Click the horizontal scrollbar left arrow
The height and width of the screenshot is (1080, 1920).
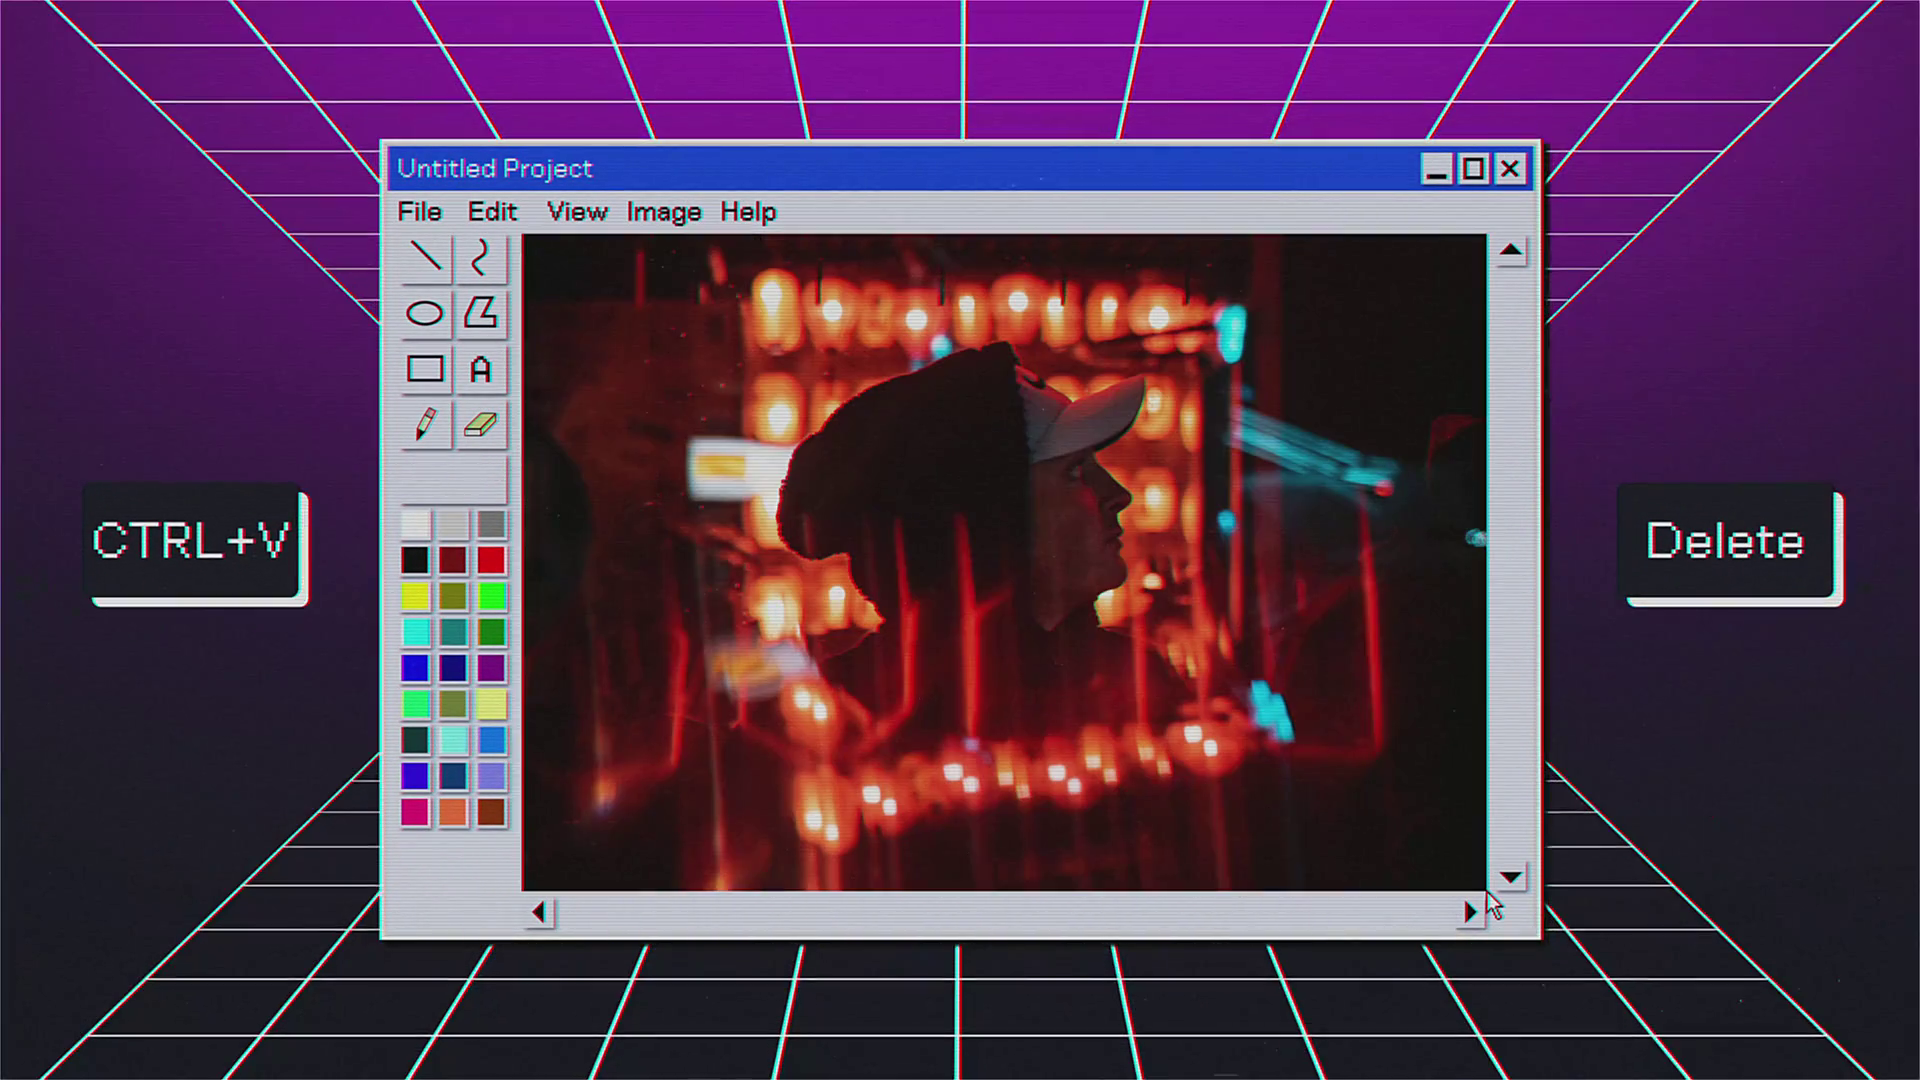pyautogui.click(x=539, y=912)
